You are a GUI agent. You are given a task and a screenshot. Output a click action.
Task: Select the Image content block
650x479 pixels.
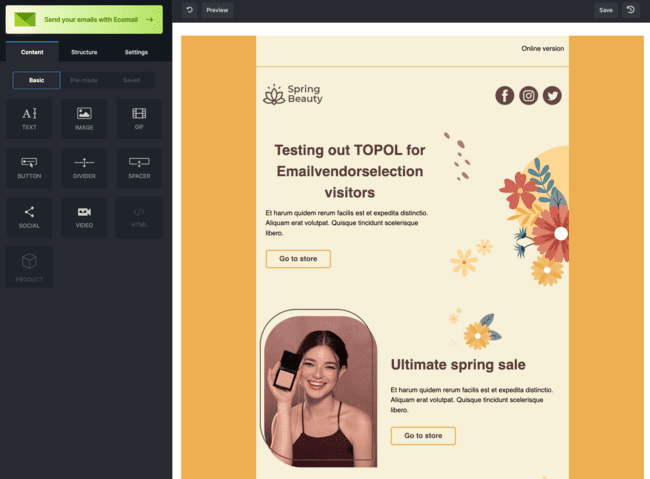click(x=84, y=119)
